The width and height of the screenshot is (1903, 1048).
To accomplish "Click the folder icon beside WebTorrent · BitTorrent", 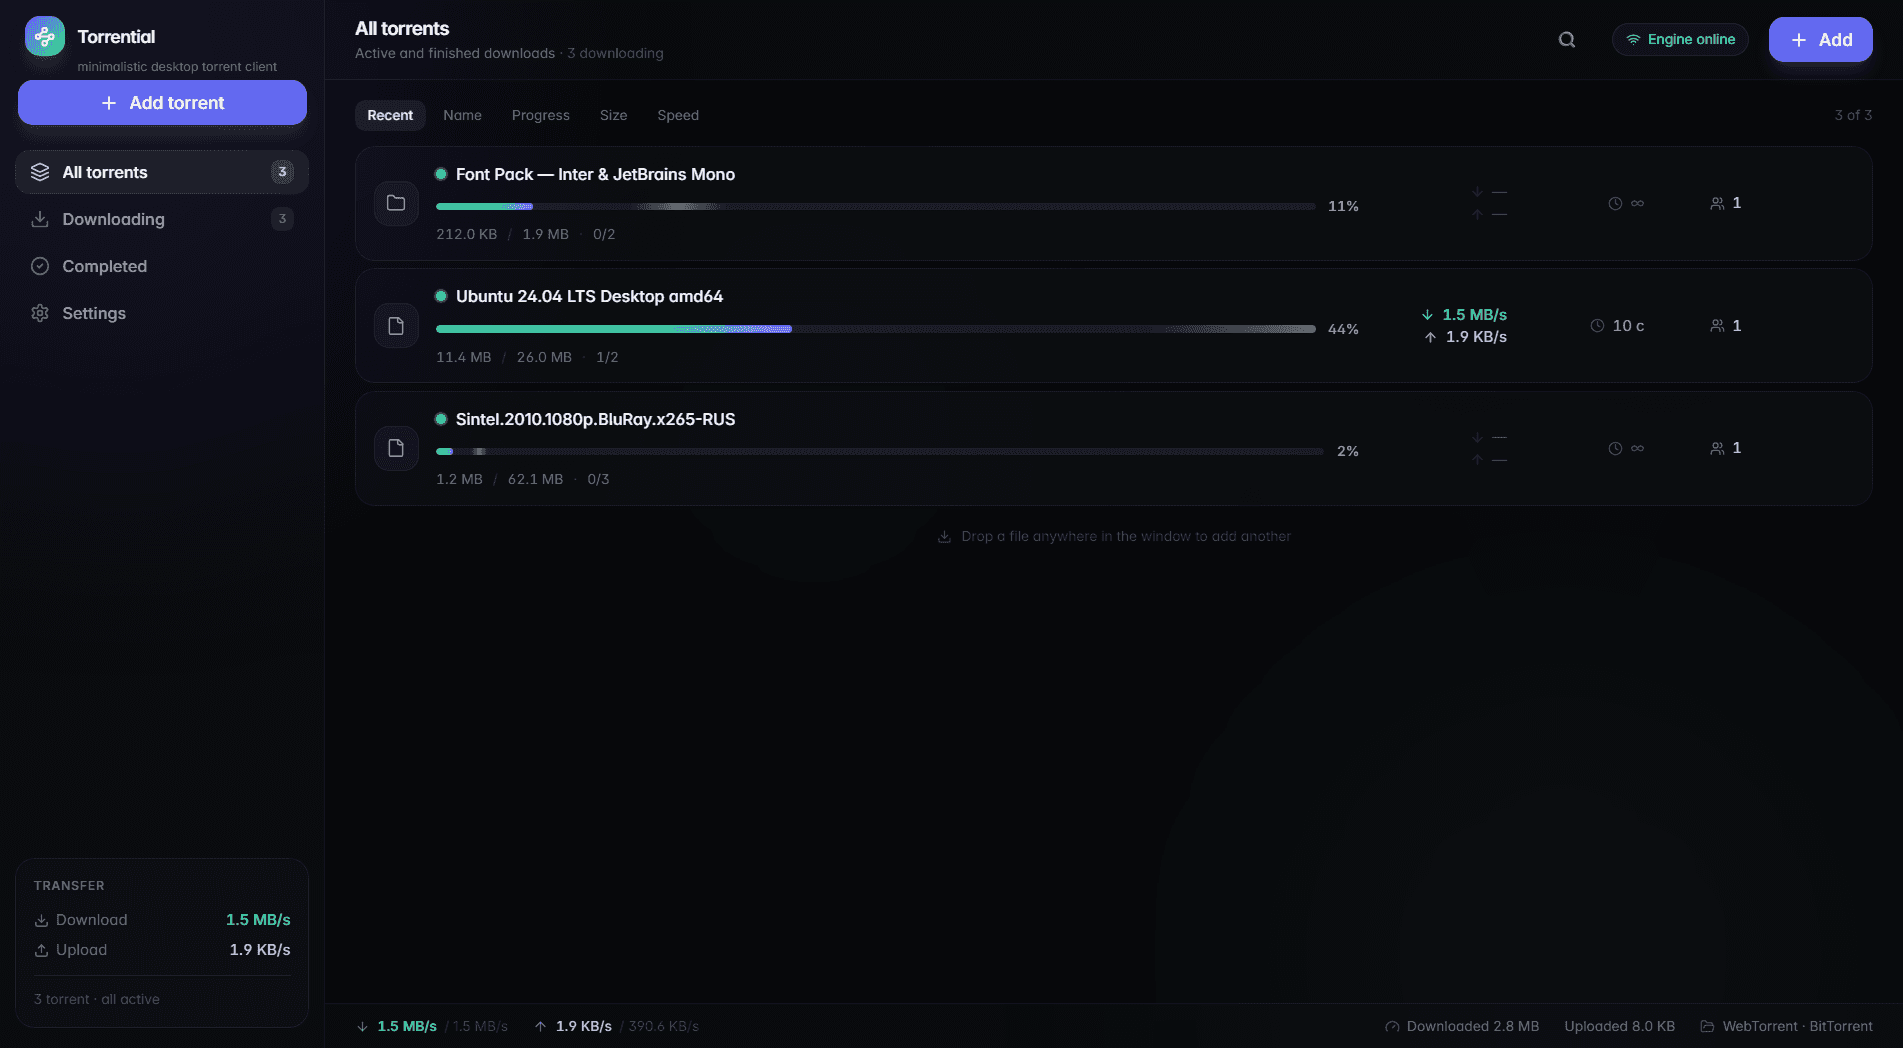I will [1707, 1026].
